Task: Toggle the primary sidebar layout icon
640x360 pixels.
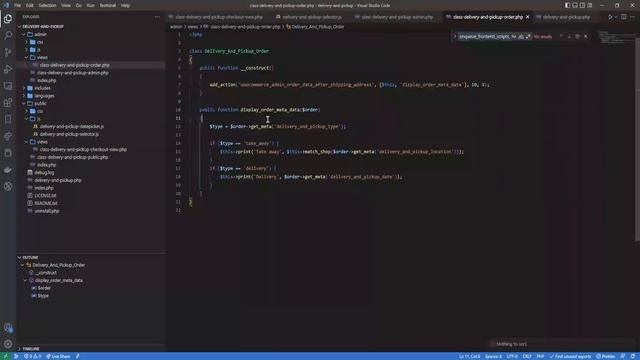Action: point(567,5)
